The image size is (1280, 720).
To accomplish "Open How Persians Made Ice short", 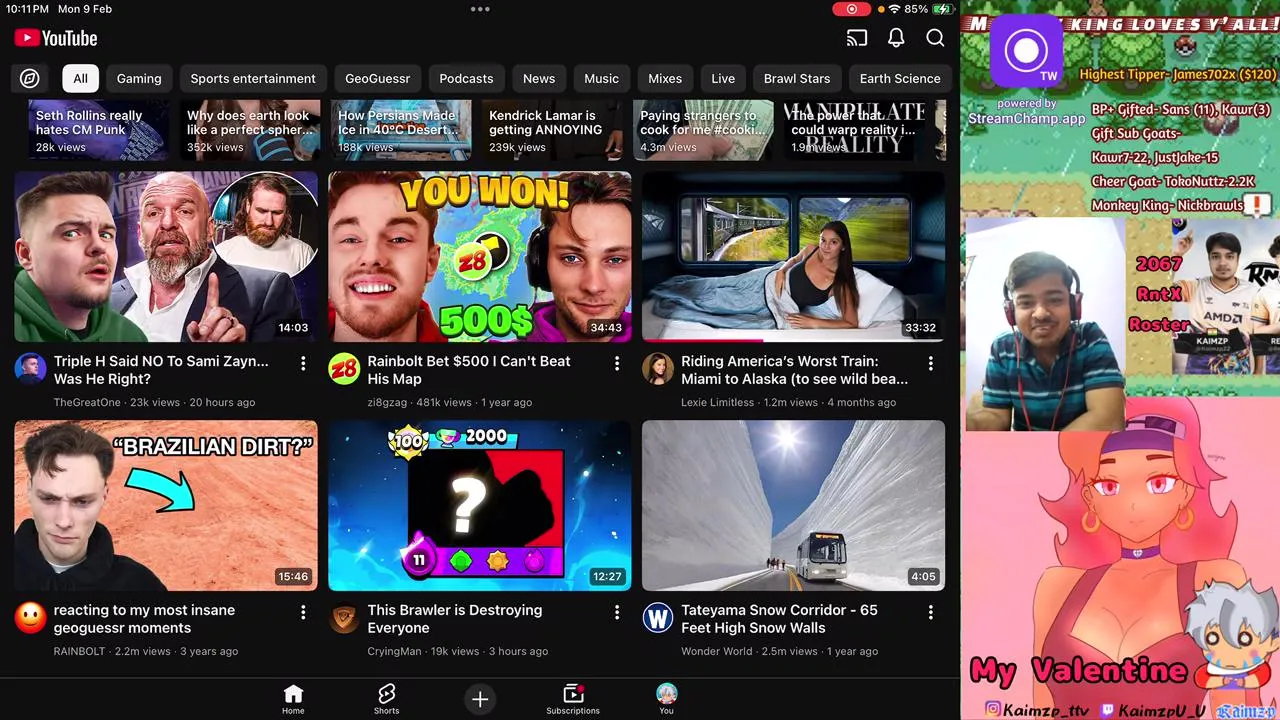I will (401, 130).
